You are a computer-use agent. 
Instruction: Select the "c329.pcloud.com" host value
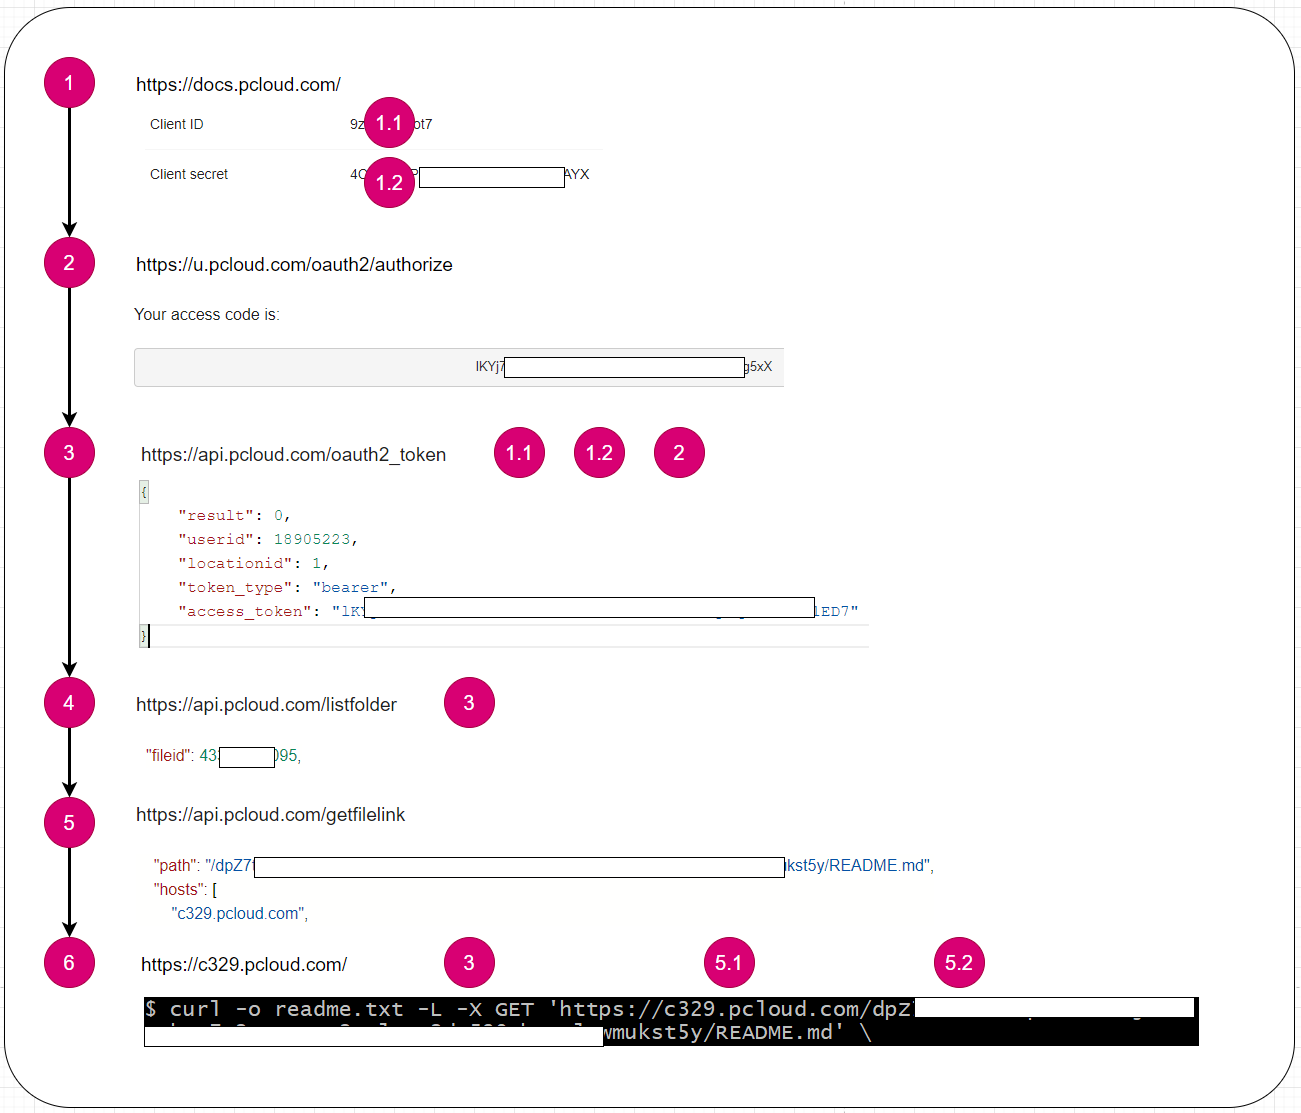pyautogui.click(x=239, y=914)
